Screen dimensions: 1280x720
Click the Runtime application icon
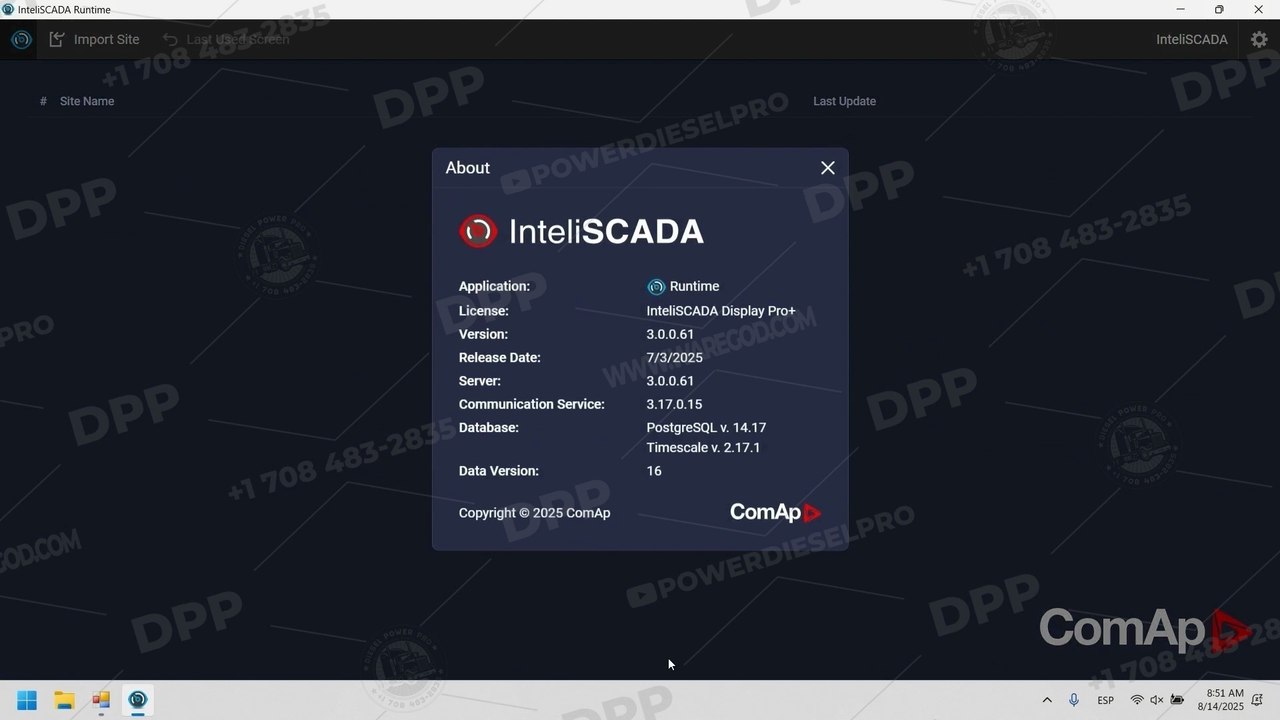point(656,287)
